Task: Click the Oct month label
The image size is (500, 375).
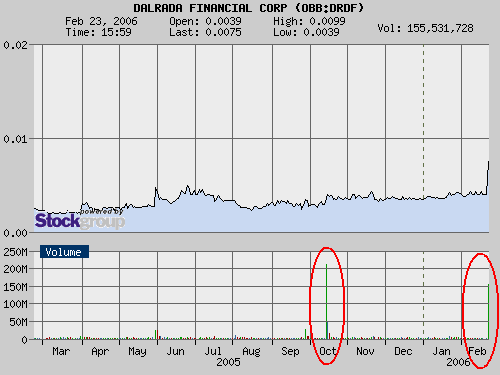Action: [x=328, y=351]
